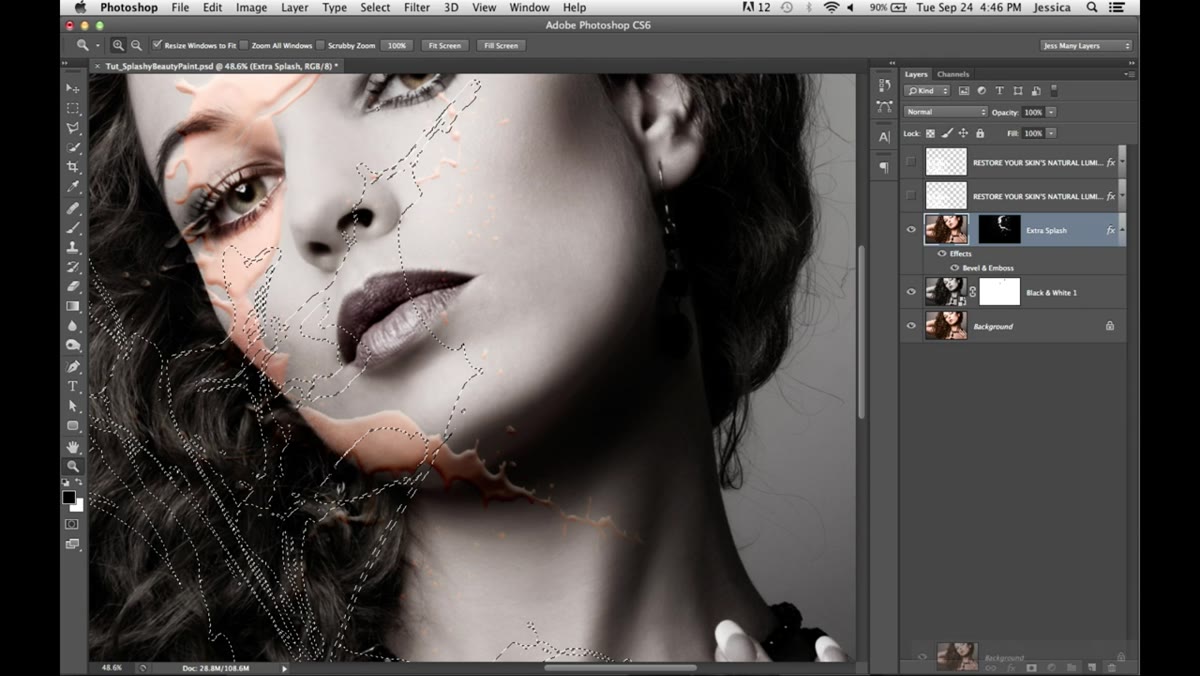Enable Zoom All Windows checkbox
Viewport: 1200px width, 676px height.
coord(245,45)
